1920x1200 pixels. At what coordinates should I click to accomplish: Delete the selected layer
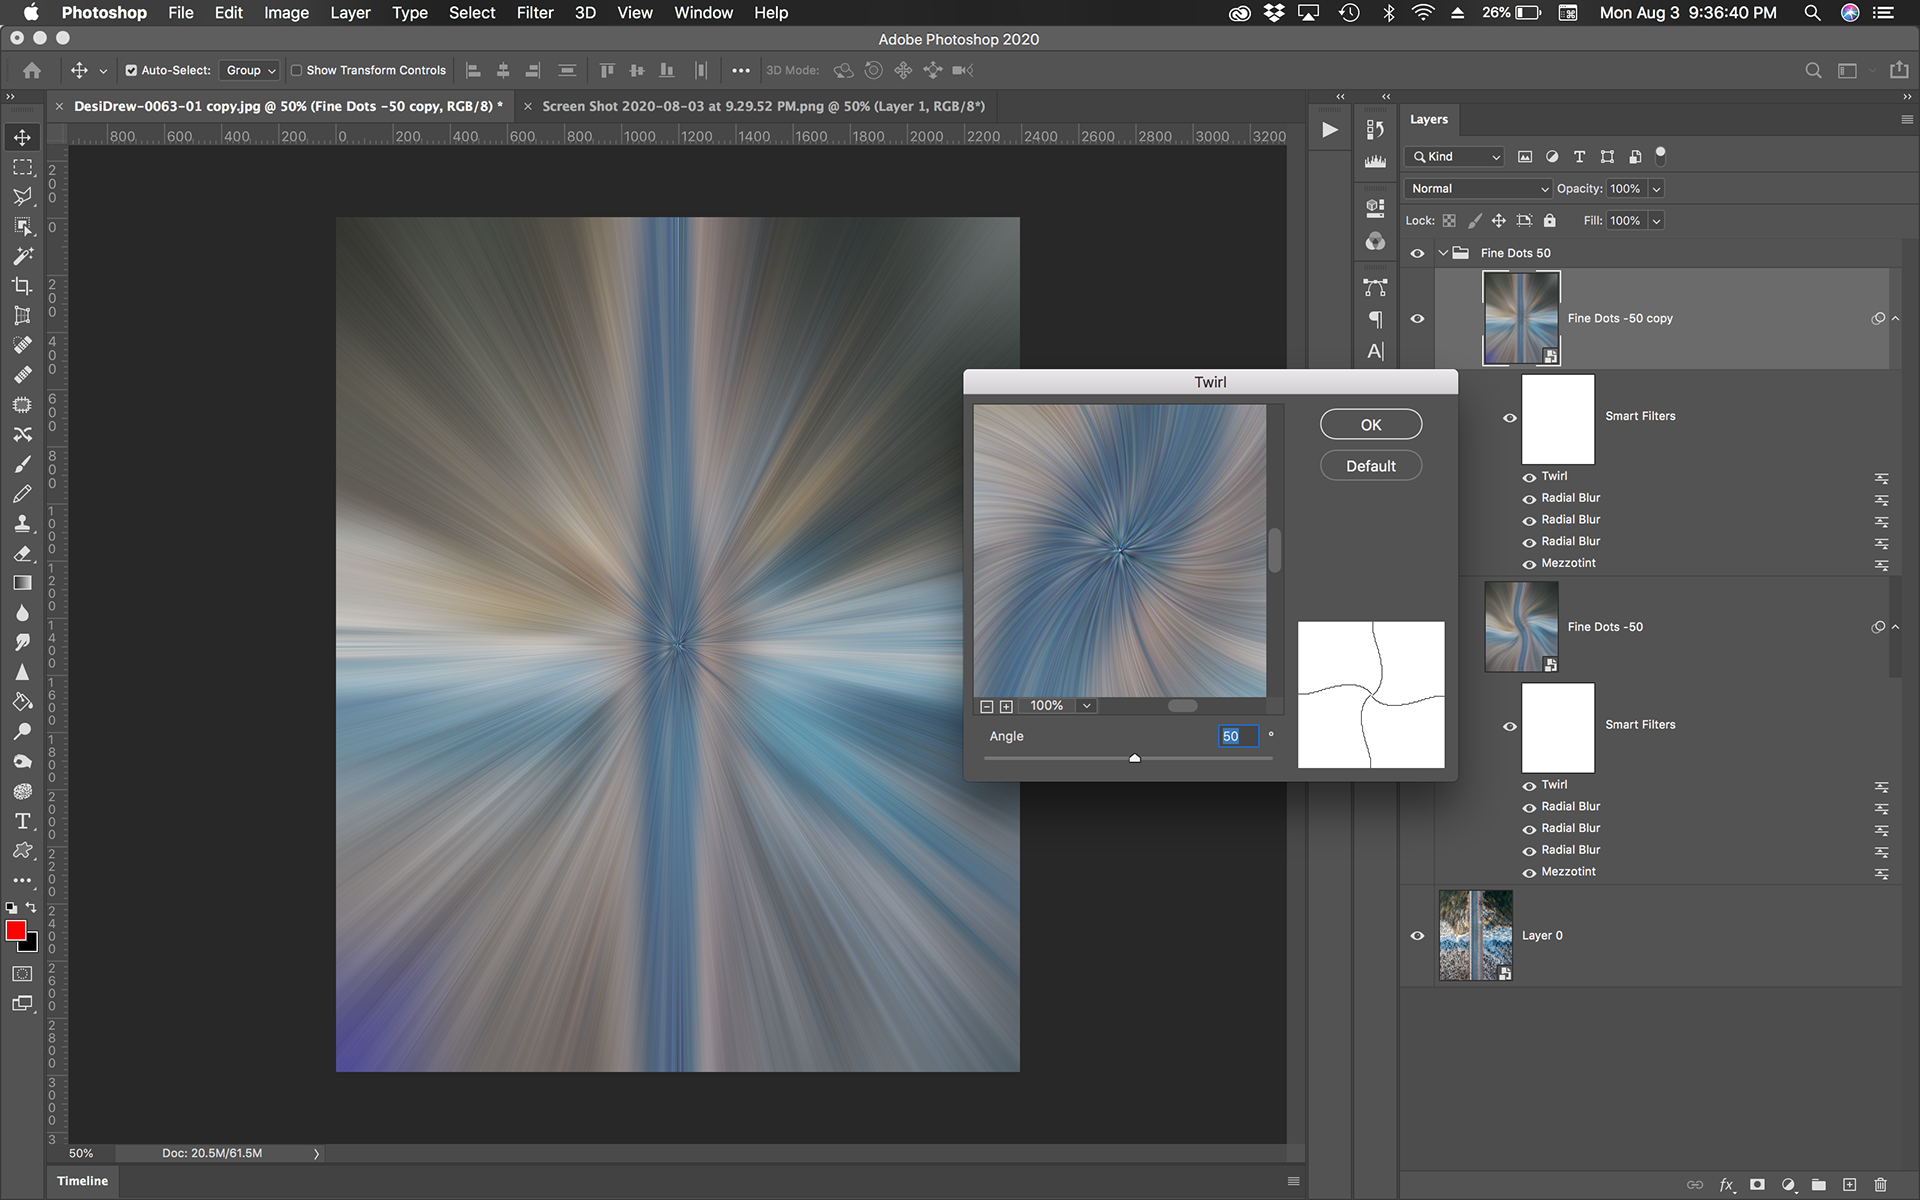(1880, 1184)
